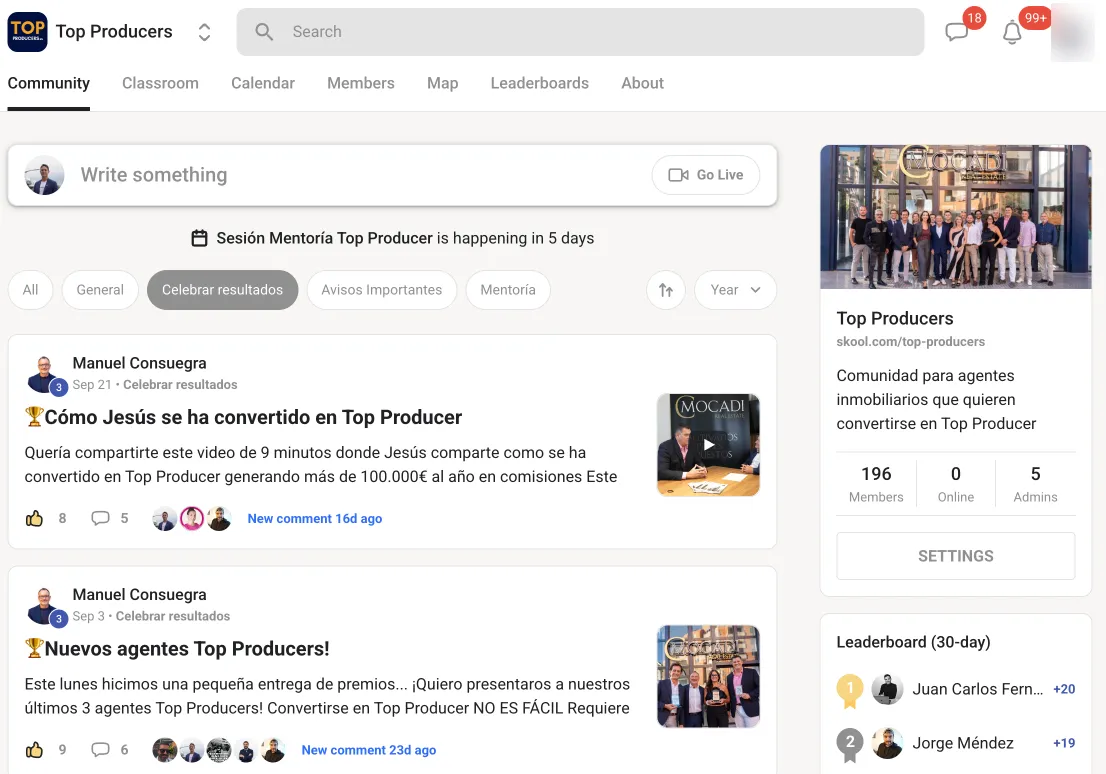Click New comment 16d ago link

[315, 519]
